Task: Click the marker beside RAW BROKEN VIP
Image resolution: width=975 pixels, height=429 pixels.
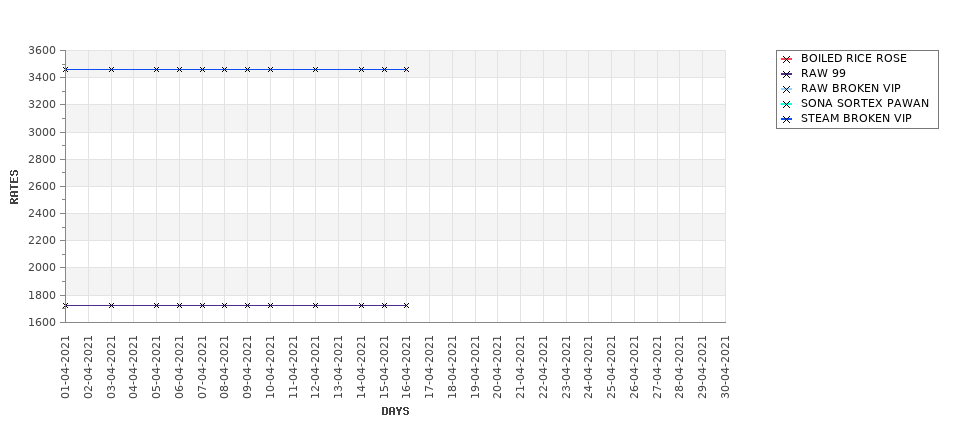Action: click(787, 89)
